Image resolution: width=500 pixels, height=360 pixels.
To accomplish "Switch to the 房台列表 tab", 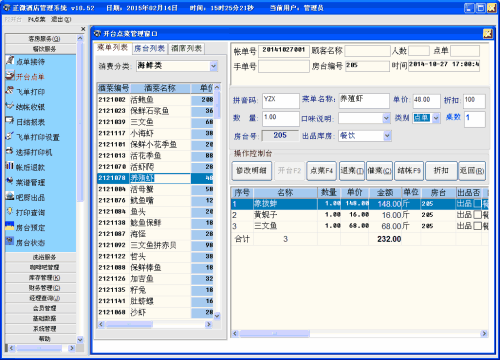I will pyautogui.click(x=150, y=49).
